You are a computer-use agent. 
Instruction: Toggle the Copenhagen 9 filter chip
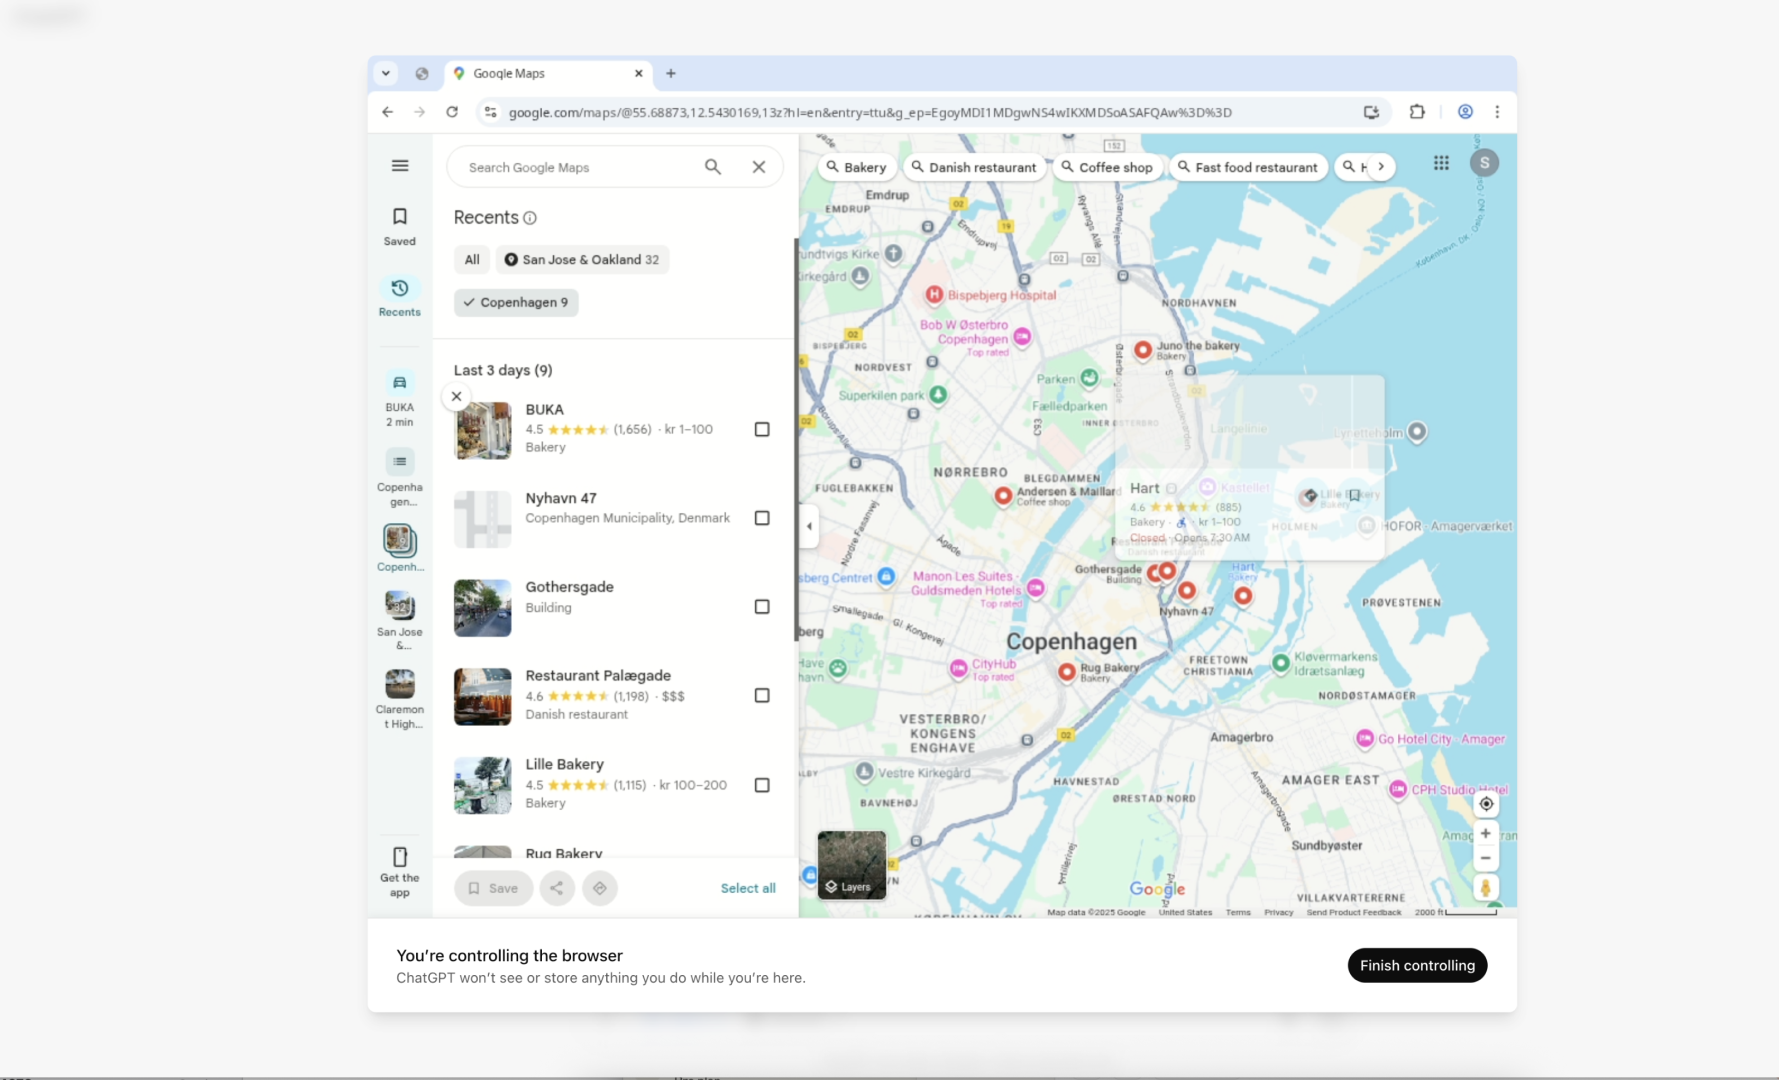[516, 302]
